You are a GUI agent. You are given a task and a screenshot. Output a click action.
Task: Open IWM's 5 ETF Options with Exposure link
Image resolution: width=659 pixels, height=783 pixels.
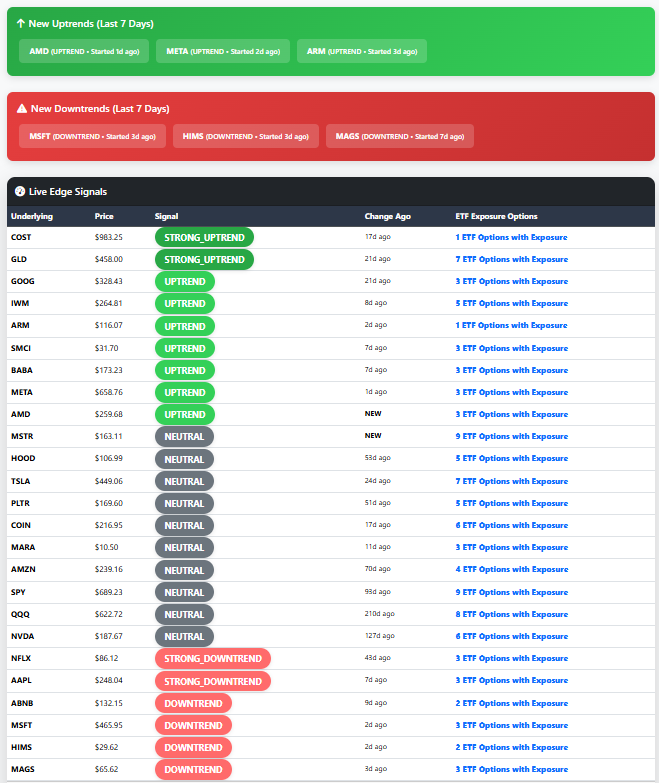click(512, 303)
